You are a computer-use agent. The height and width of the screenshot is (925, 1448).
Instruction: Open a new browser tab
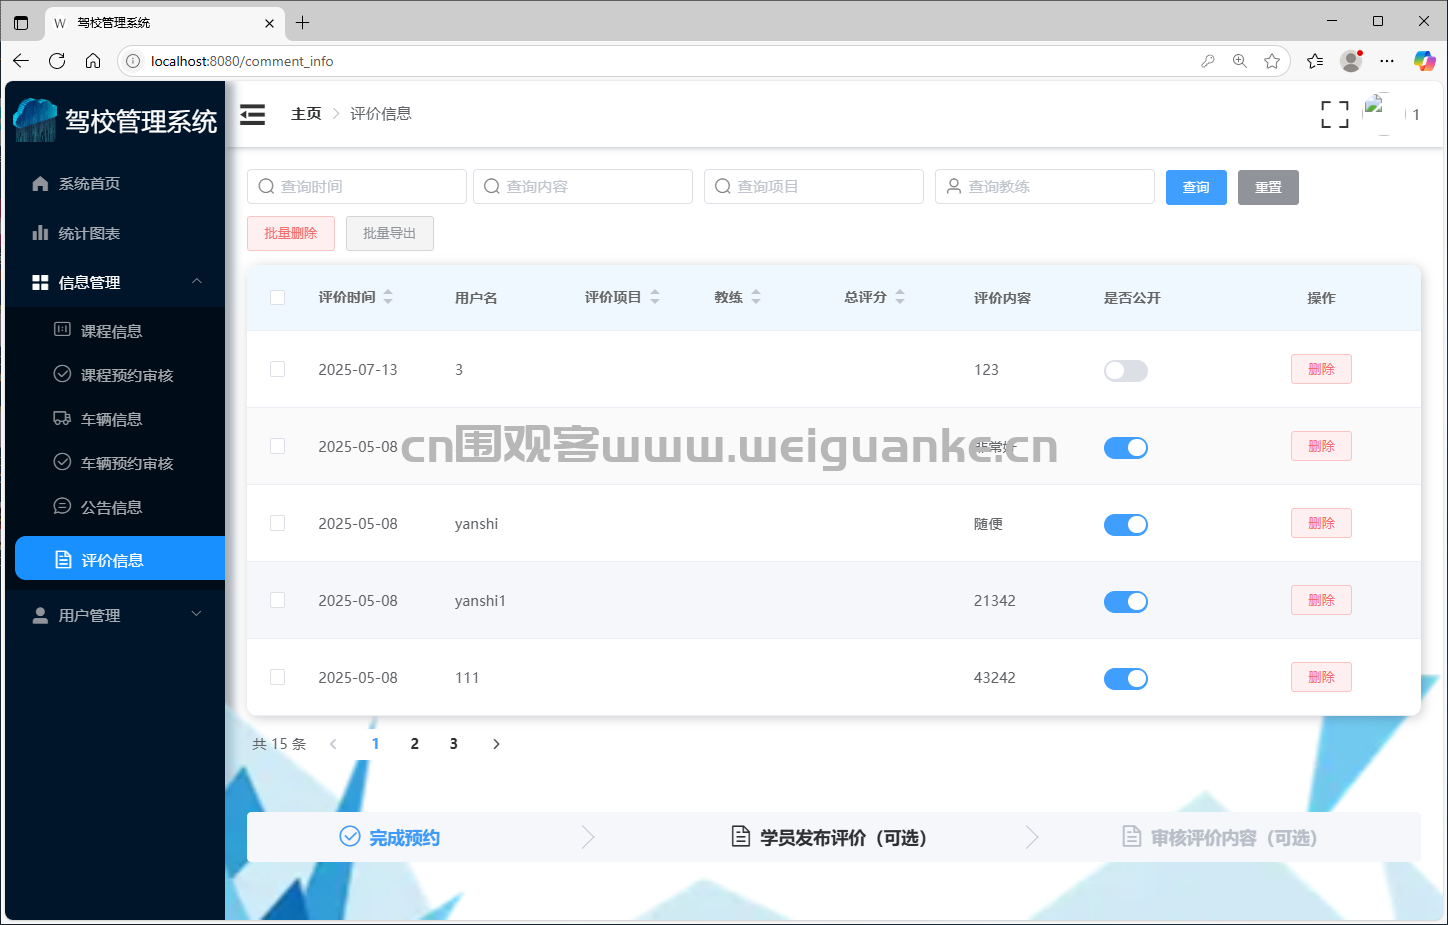click(x=303, y=22)
